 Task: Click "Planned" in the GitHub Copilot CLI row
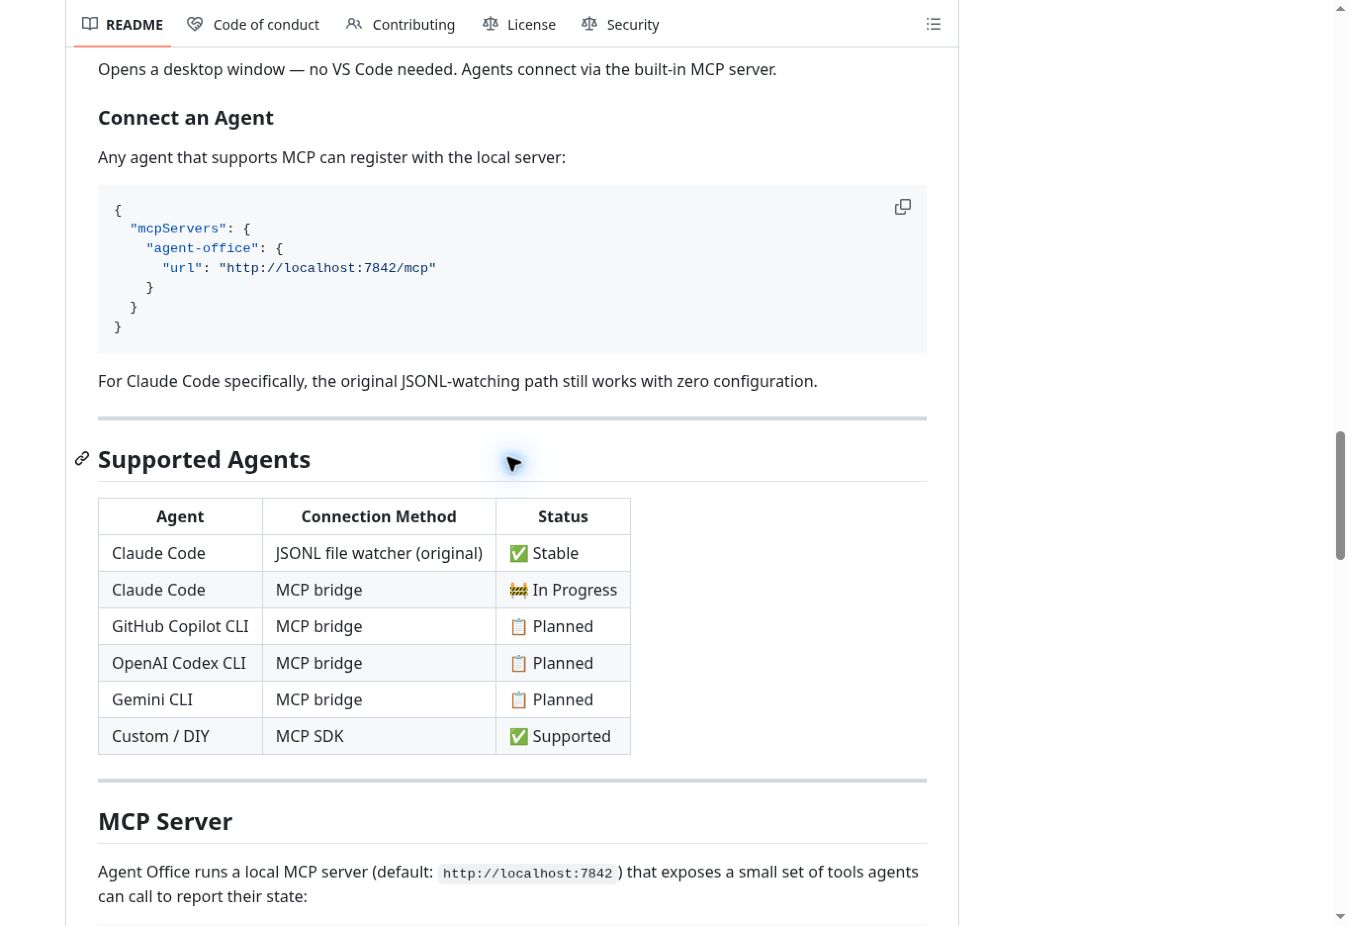tap(563, 626)
